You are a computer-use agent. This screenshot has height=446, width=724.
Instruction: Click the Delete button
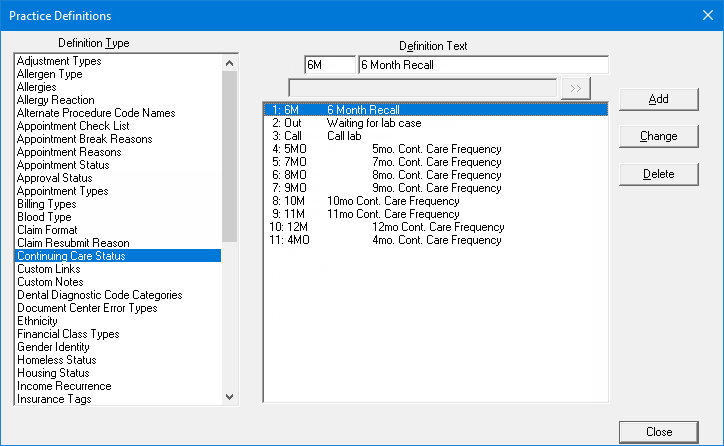pos(658,174)
